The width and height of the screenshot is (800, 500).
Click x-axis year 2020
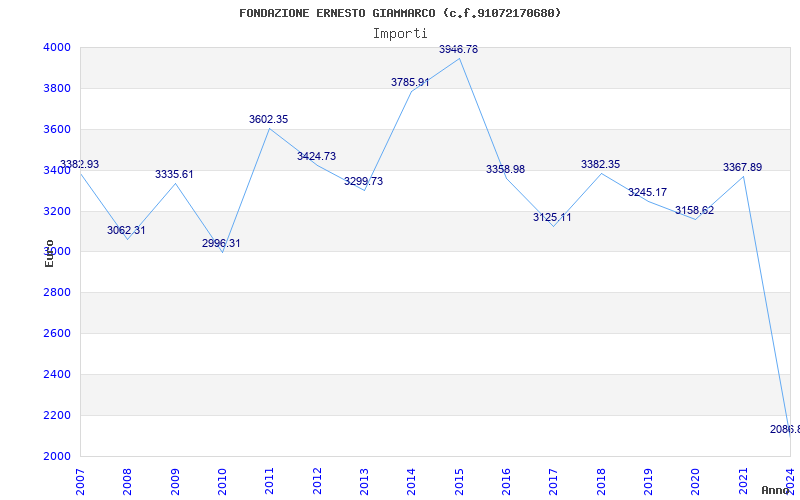[695, 482]
